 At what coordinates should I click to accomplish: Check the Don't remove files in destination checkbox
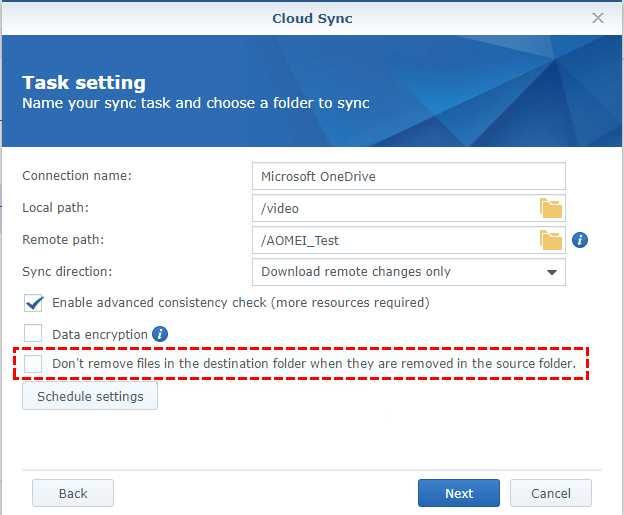click(x=34, y=364)
